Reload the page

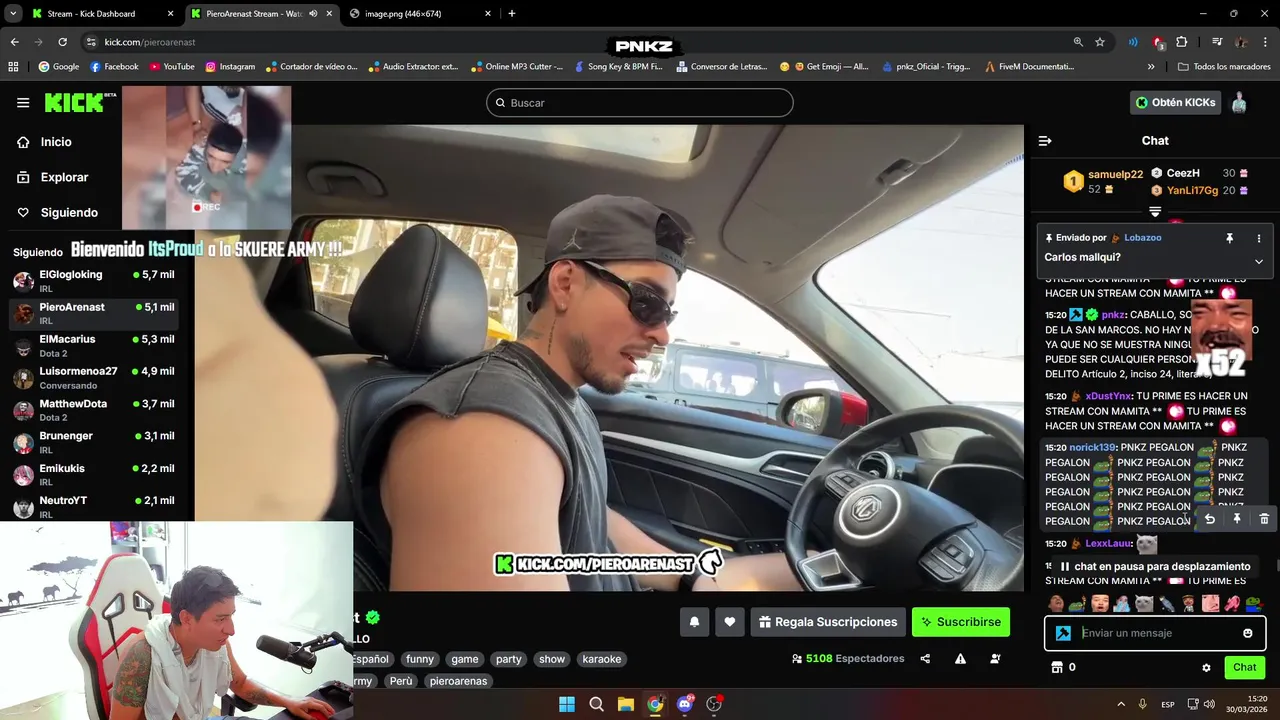[62, 42]
